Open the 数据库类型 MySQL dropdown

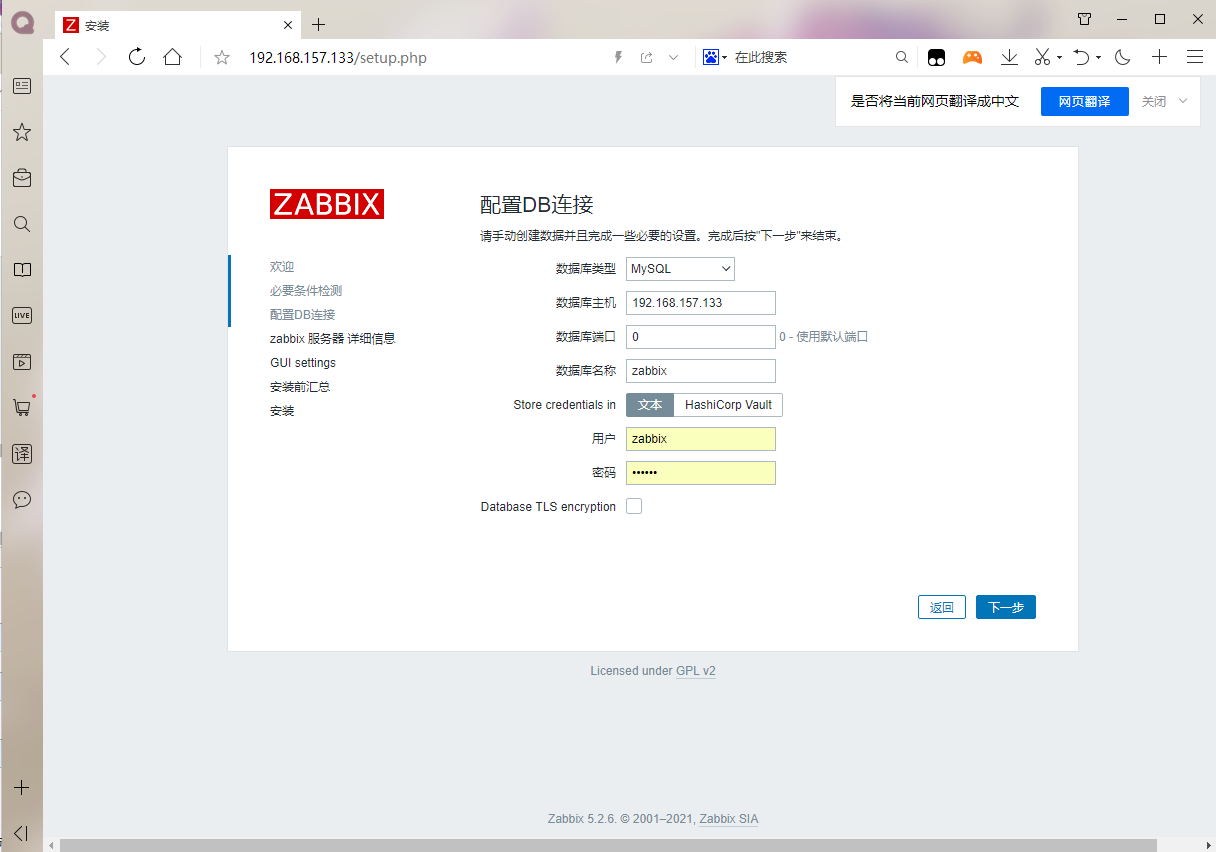click(x=680, y=269)
